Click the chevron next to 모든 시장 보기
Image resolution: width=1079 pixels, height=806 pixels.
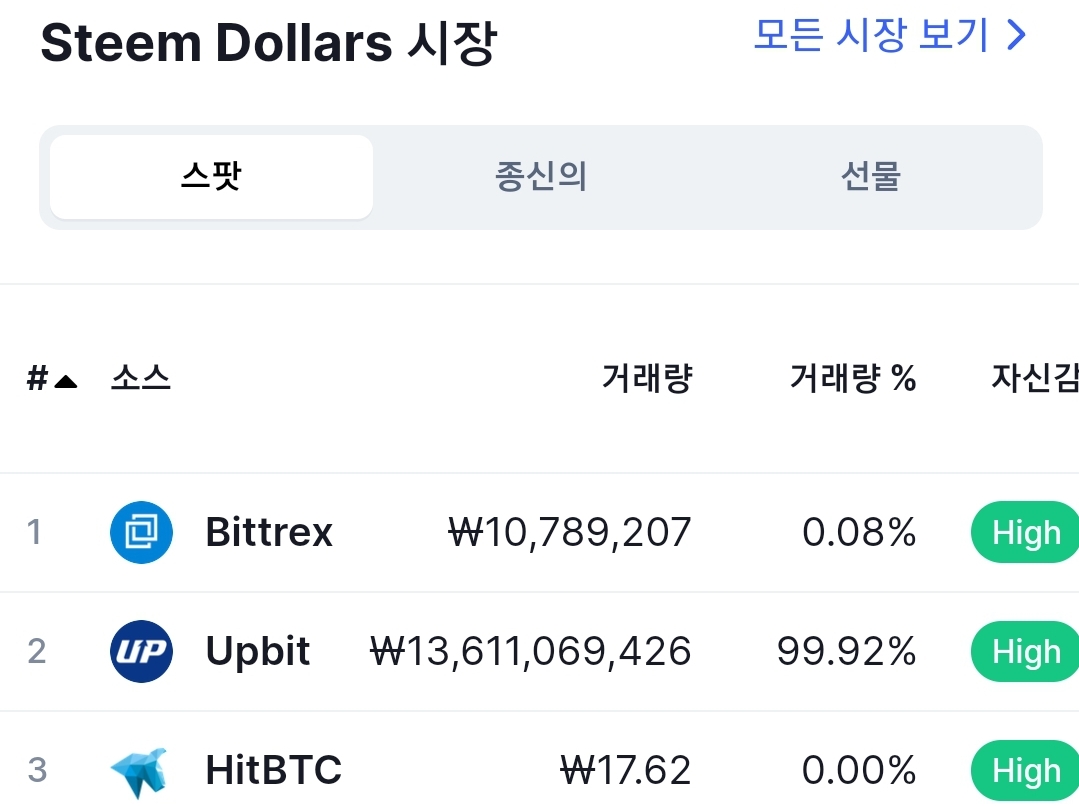pos(1016,34)
